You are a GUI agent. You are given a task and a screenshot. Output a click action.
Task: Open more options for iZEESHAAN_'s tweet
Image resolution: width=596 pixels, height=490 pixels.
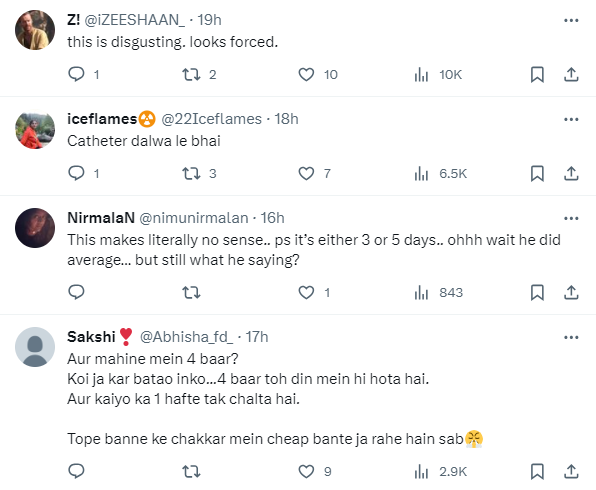pos(571,21)
